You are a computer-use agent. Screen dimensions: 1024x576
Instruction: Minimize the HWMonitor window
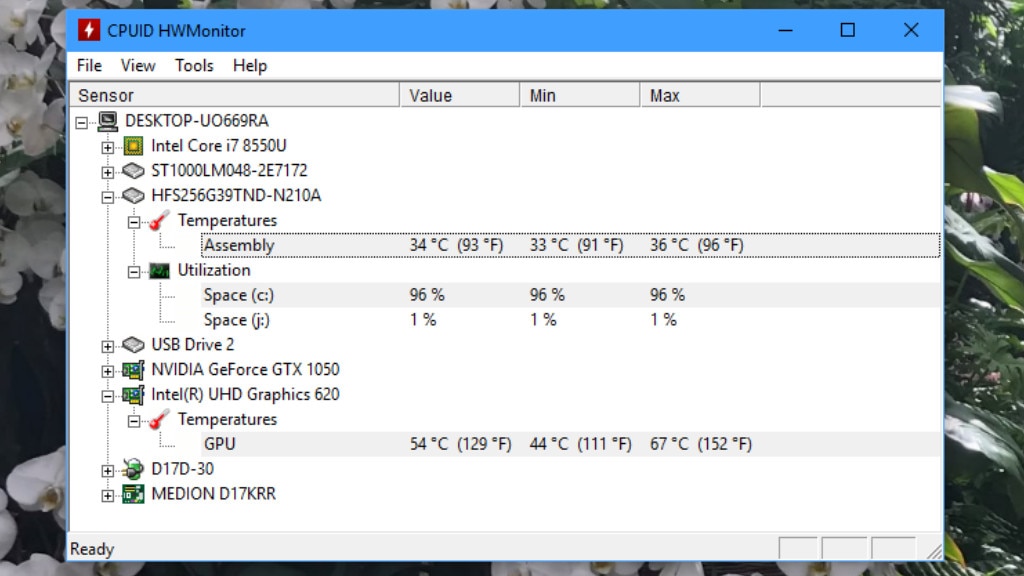785,30
